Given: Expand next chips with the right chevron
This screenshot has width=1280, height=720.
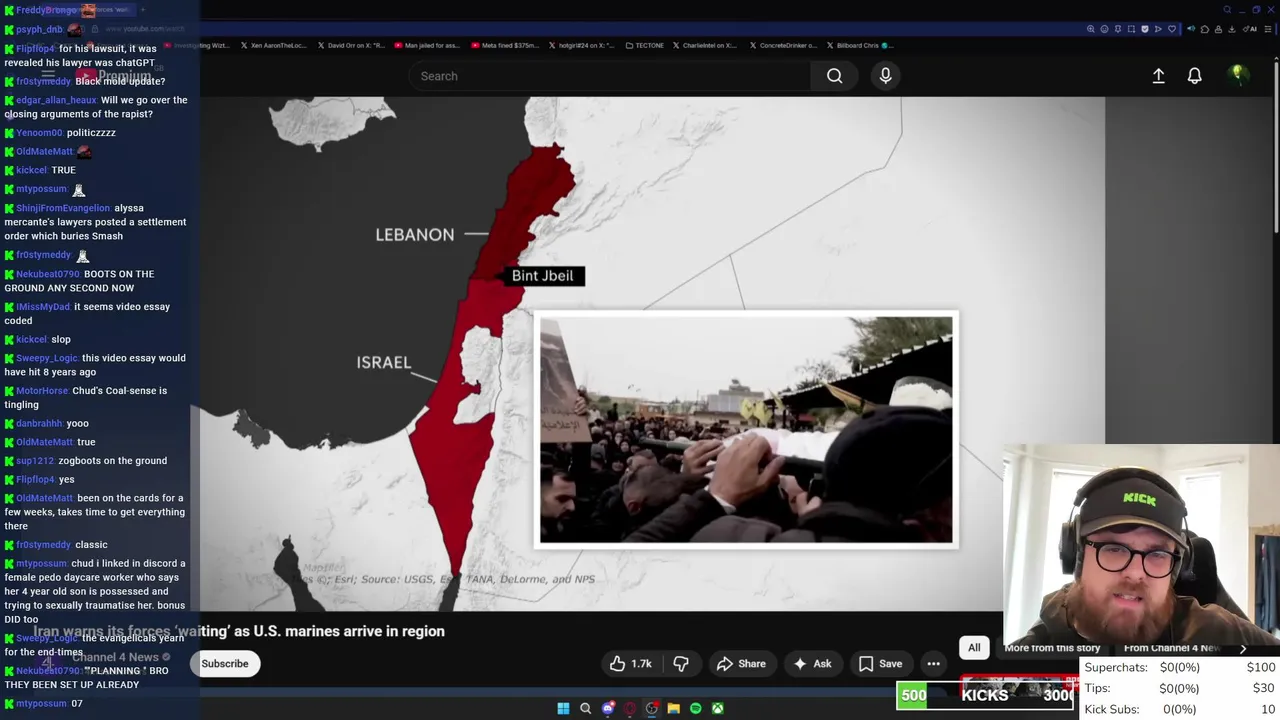Looking at the screenshot, I should pyautogui.click(x=1243, y=648).
